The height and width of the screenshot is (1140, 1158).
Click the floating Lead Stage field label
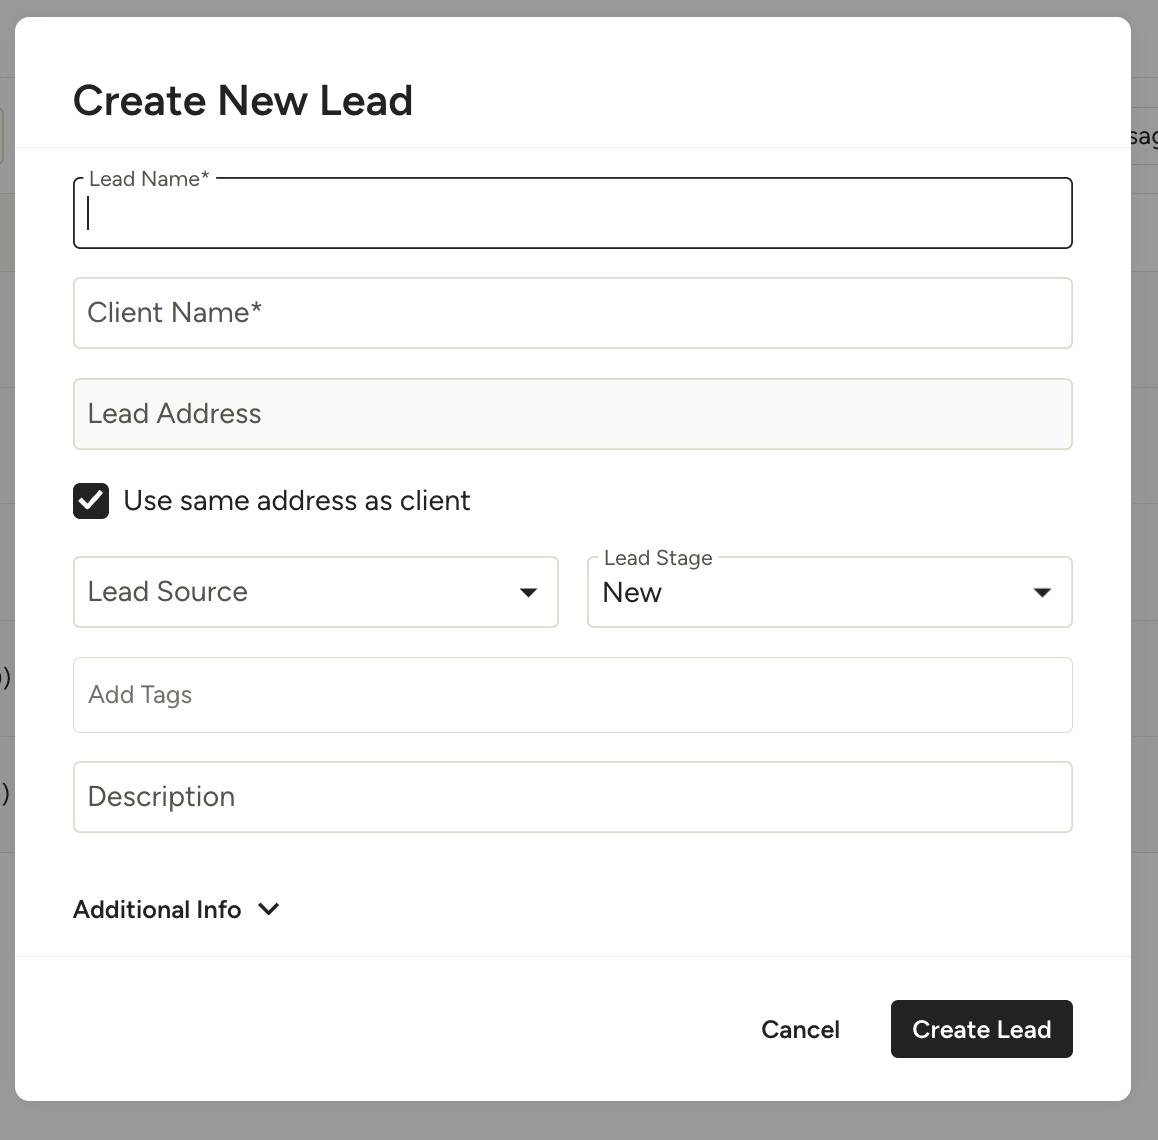click(x=658, y=557)
